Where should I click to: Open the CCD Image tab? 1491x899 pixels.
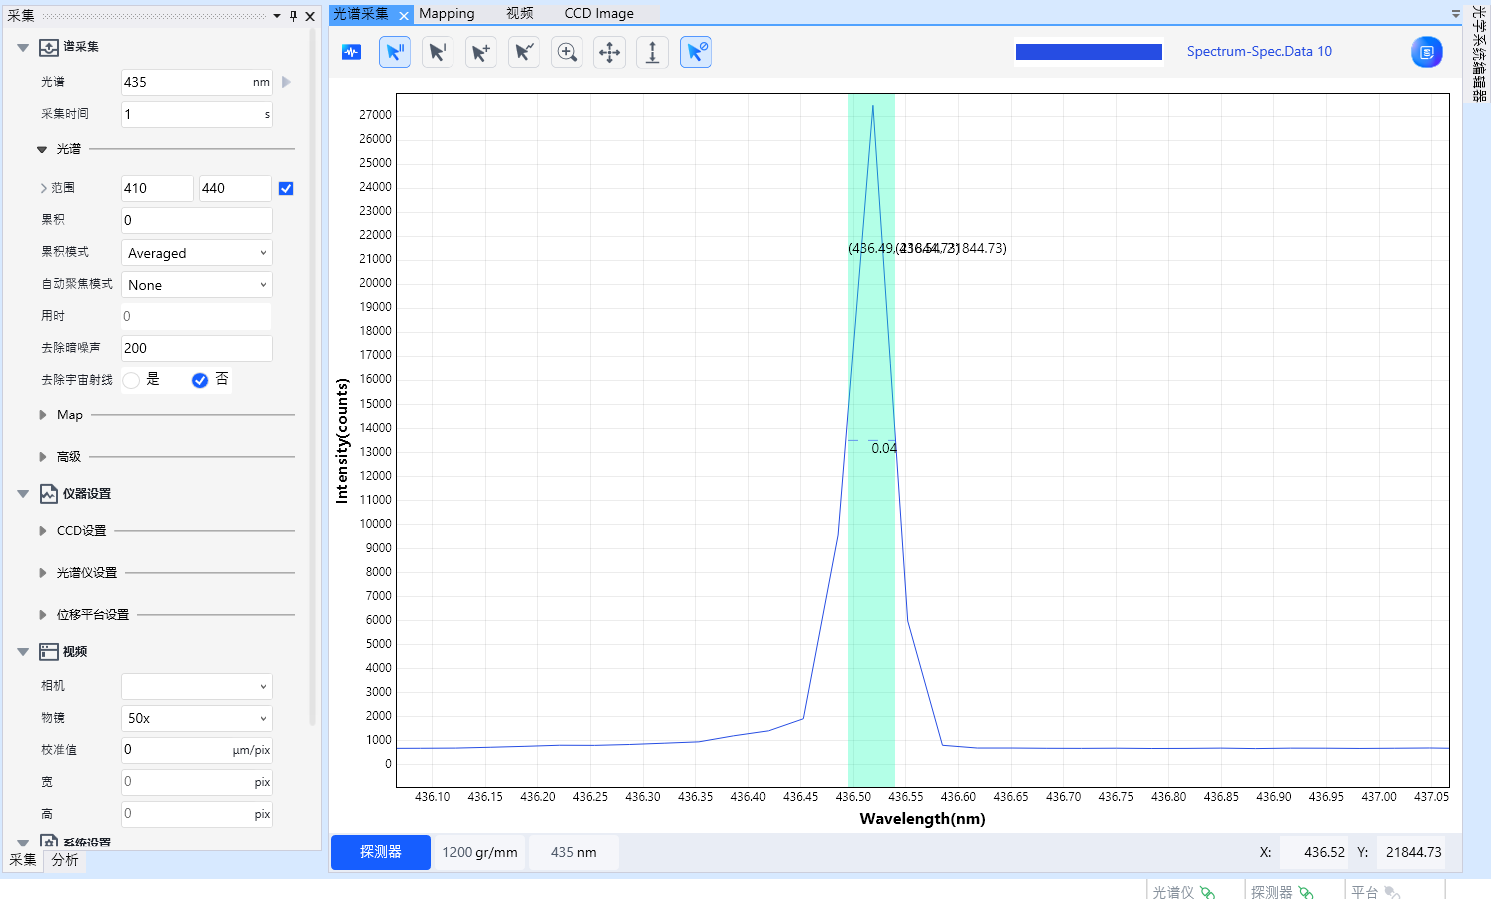tap(598, 14)
